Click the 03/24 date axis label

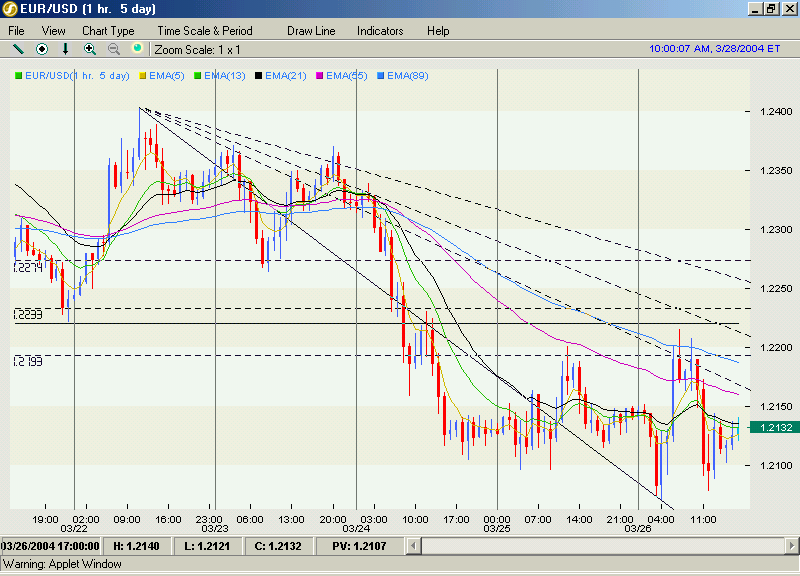356,529
